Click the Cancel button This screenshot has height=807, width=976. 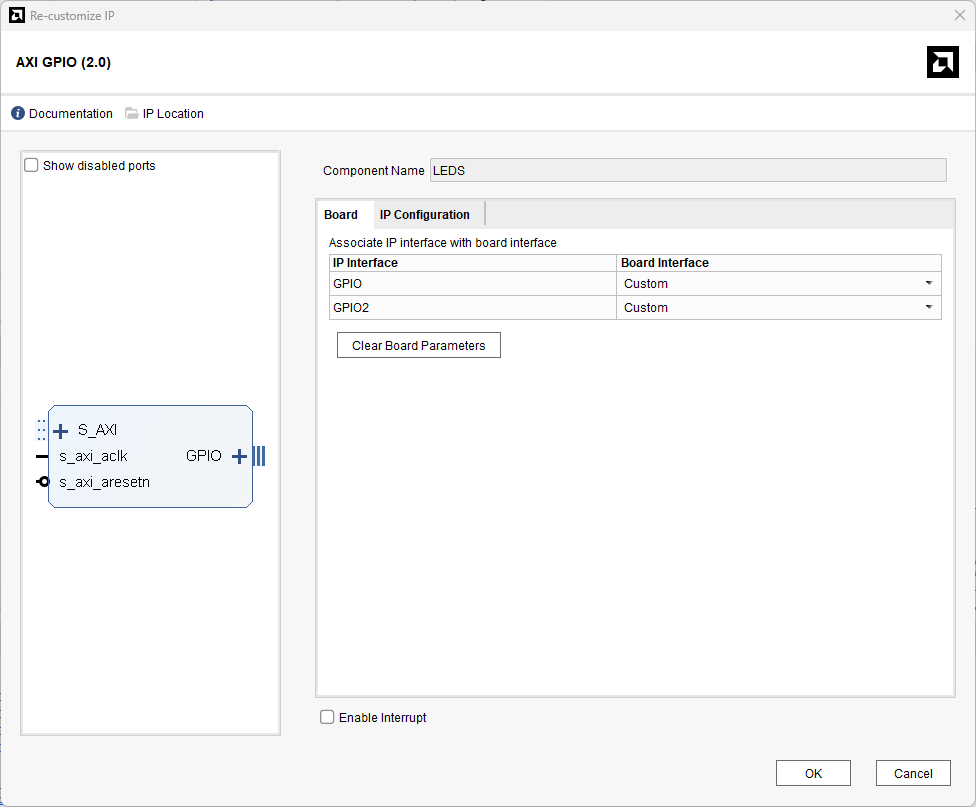(912, 773)
